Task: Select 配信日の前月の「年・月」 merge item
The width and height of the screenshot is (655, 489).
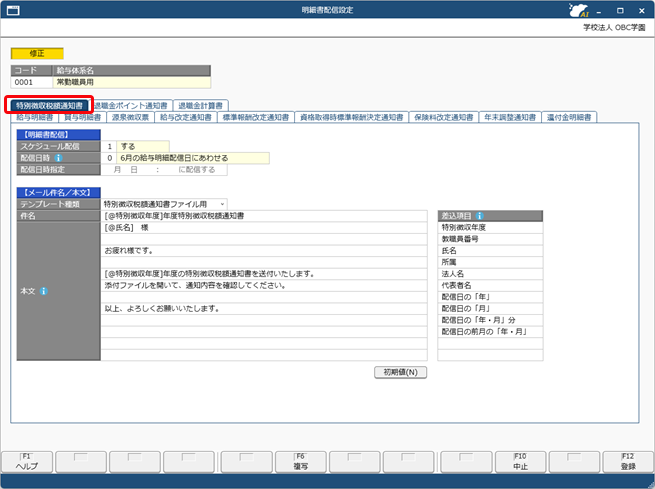Action: pyautogui.click(x=490, y=332)
